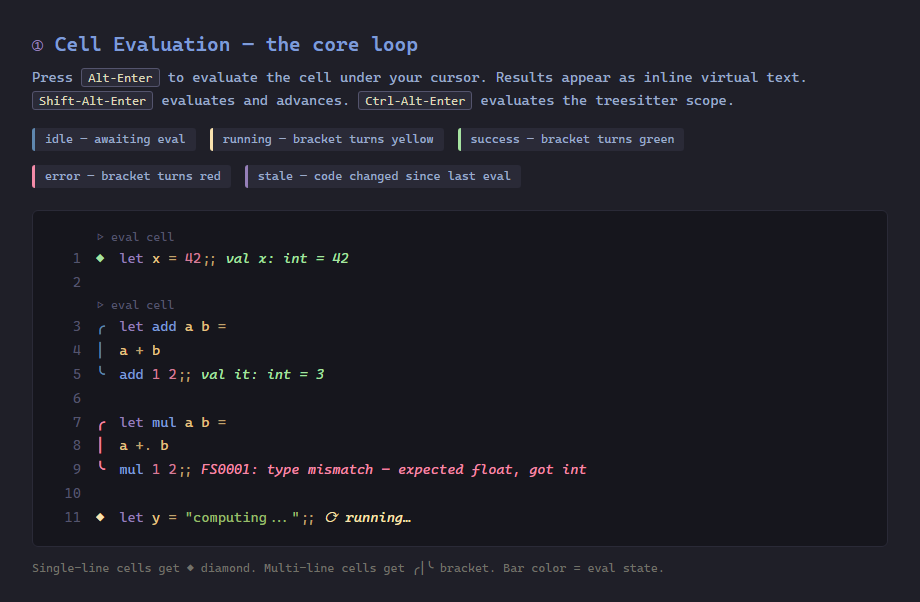Click the string "computing..." on line 11
The height and width of the screenshot is (602, 920).
point(242,517)
